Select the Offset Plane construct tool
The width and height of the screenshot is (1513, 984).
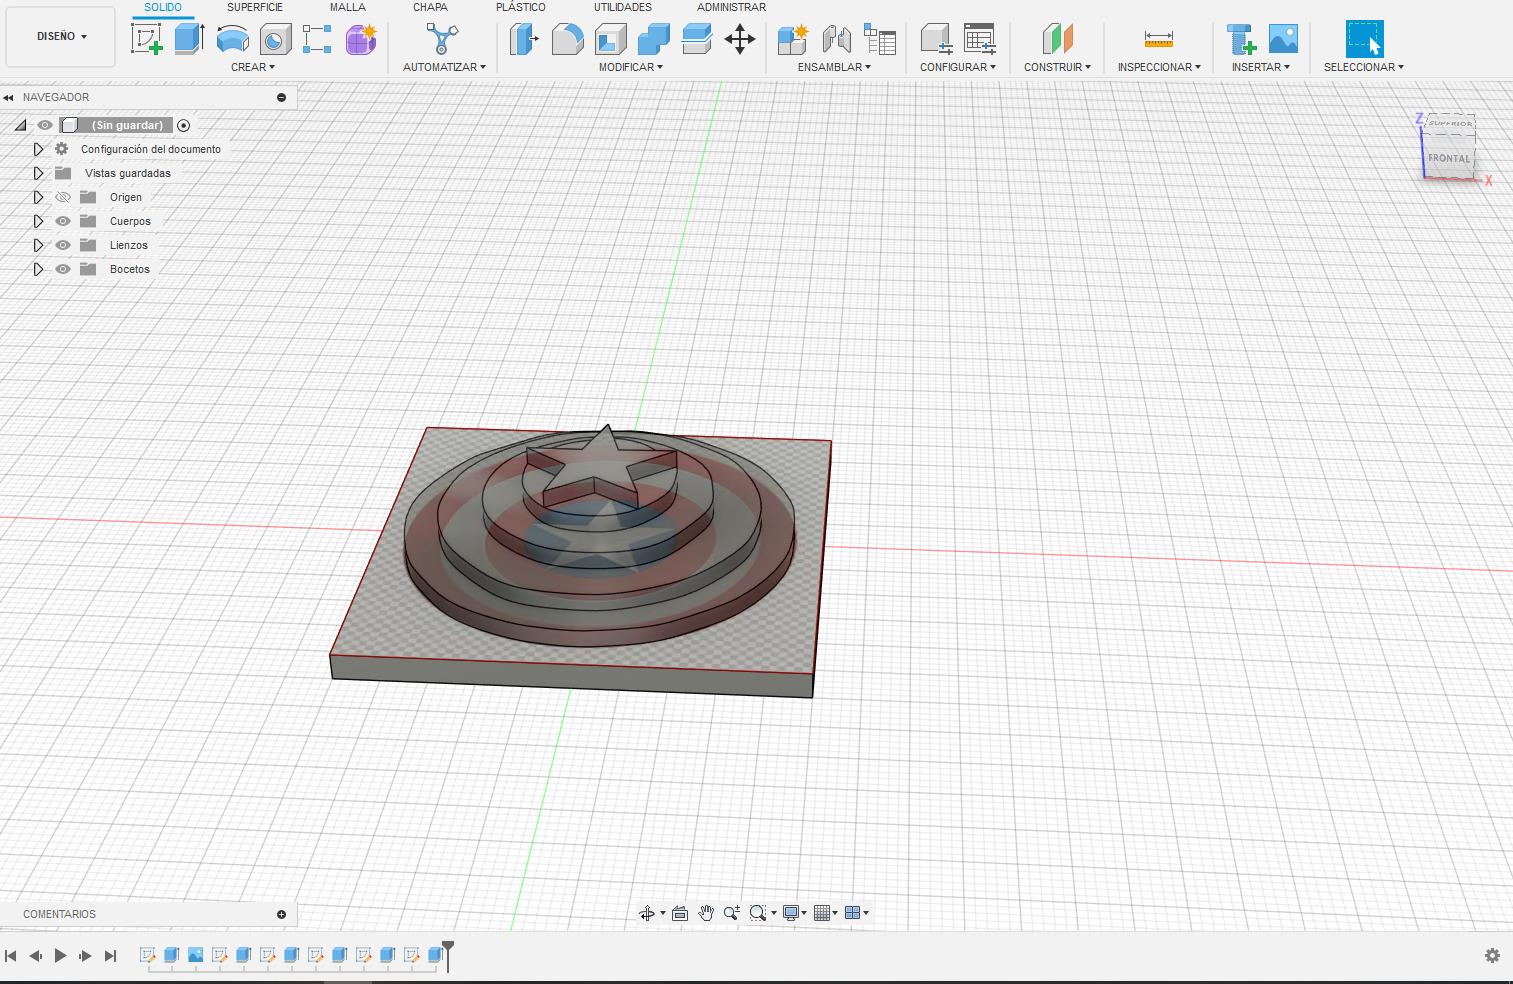pyautogui.click(x=1057, y=39)
